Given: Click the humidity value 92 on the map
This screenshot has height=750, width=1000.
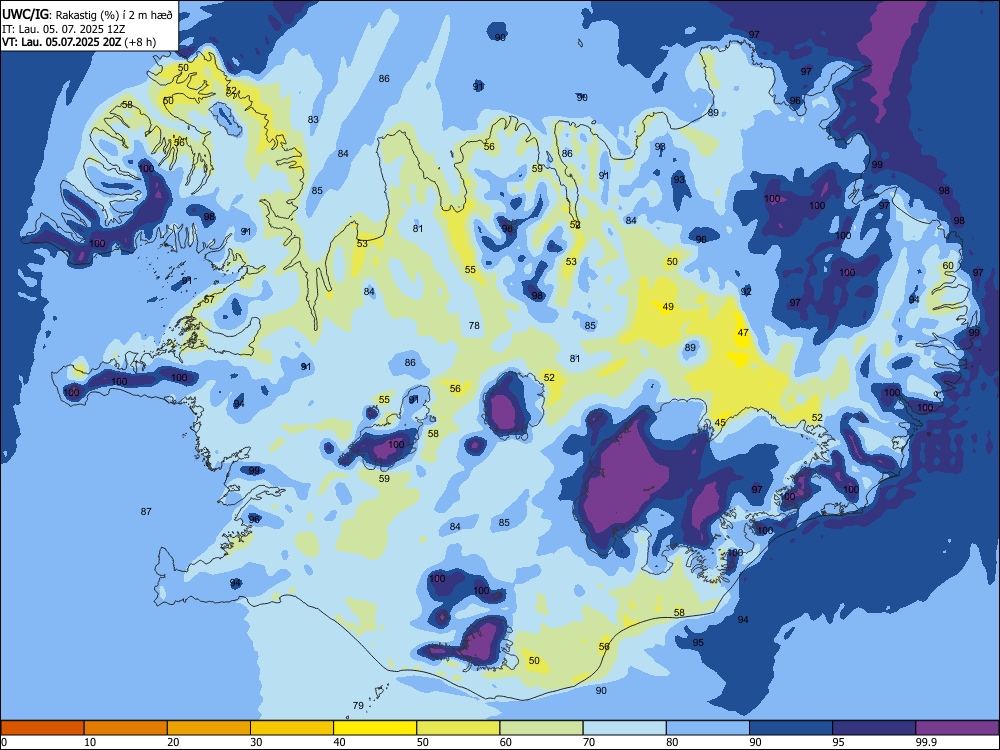Looking at the screenshot, I should [x=746, y=291].
